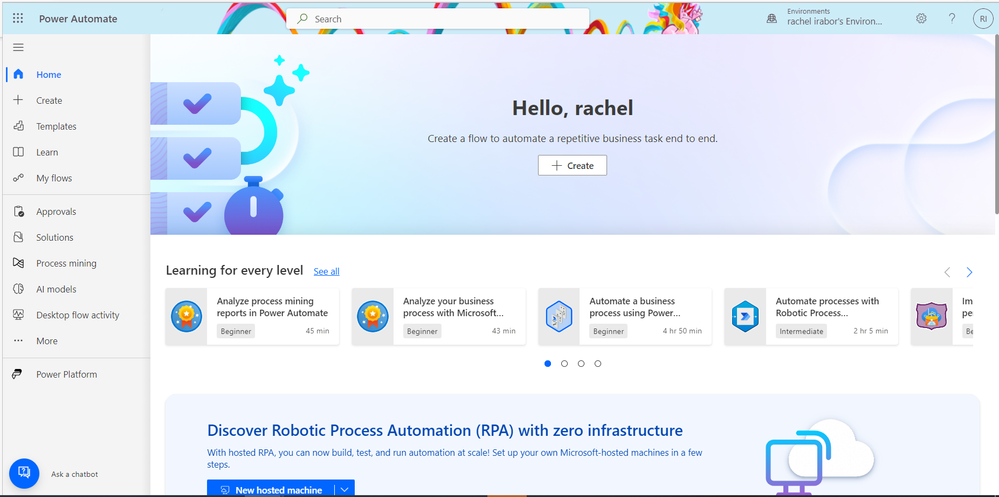Open Automate processes with Robotic Process card title
Viewport: 999px width, 497px height.
pyautogui.click(x=827, y=306)
